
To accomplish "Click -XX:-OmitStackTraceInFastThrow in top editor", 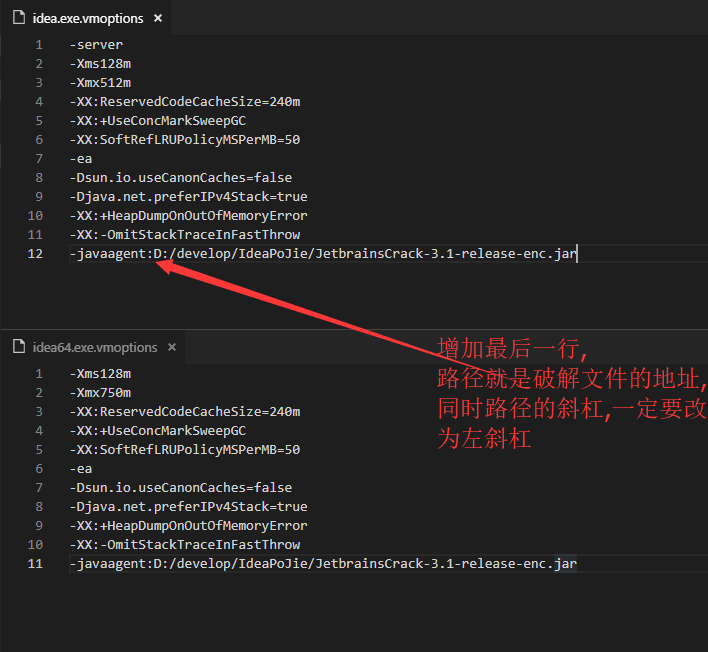I will [x=185, y=234].
